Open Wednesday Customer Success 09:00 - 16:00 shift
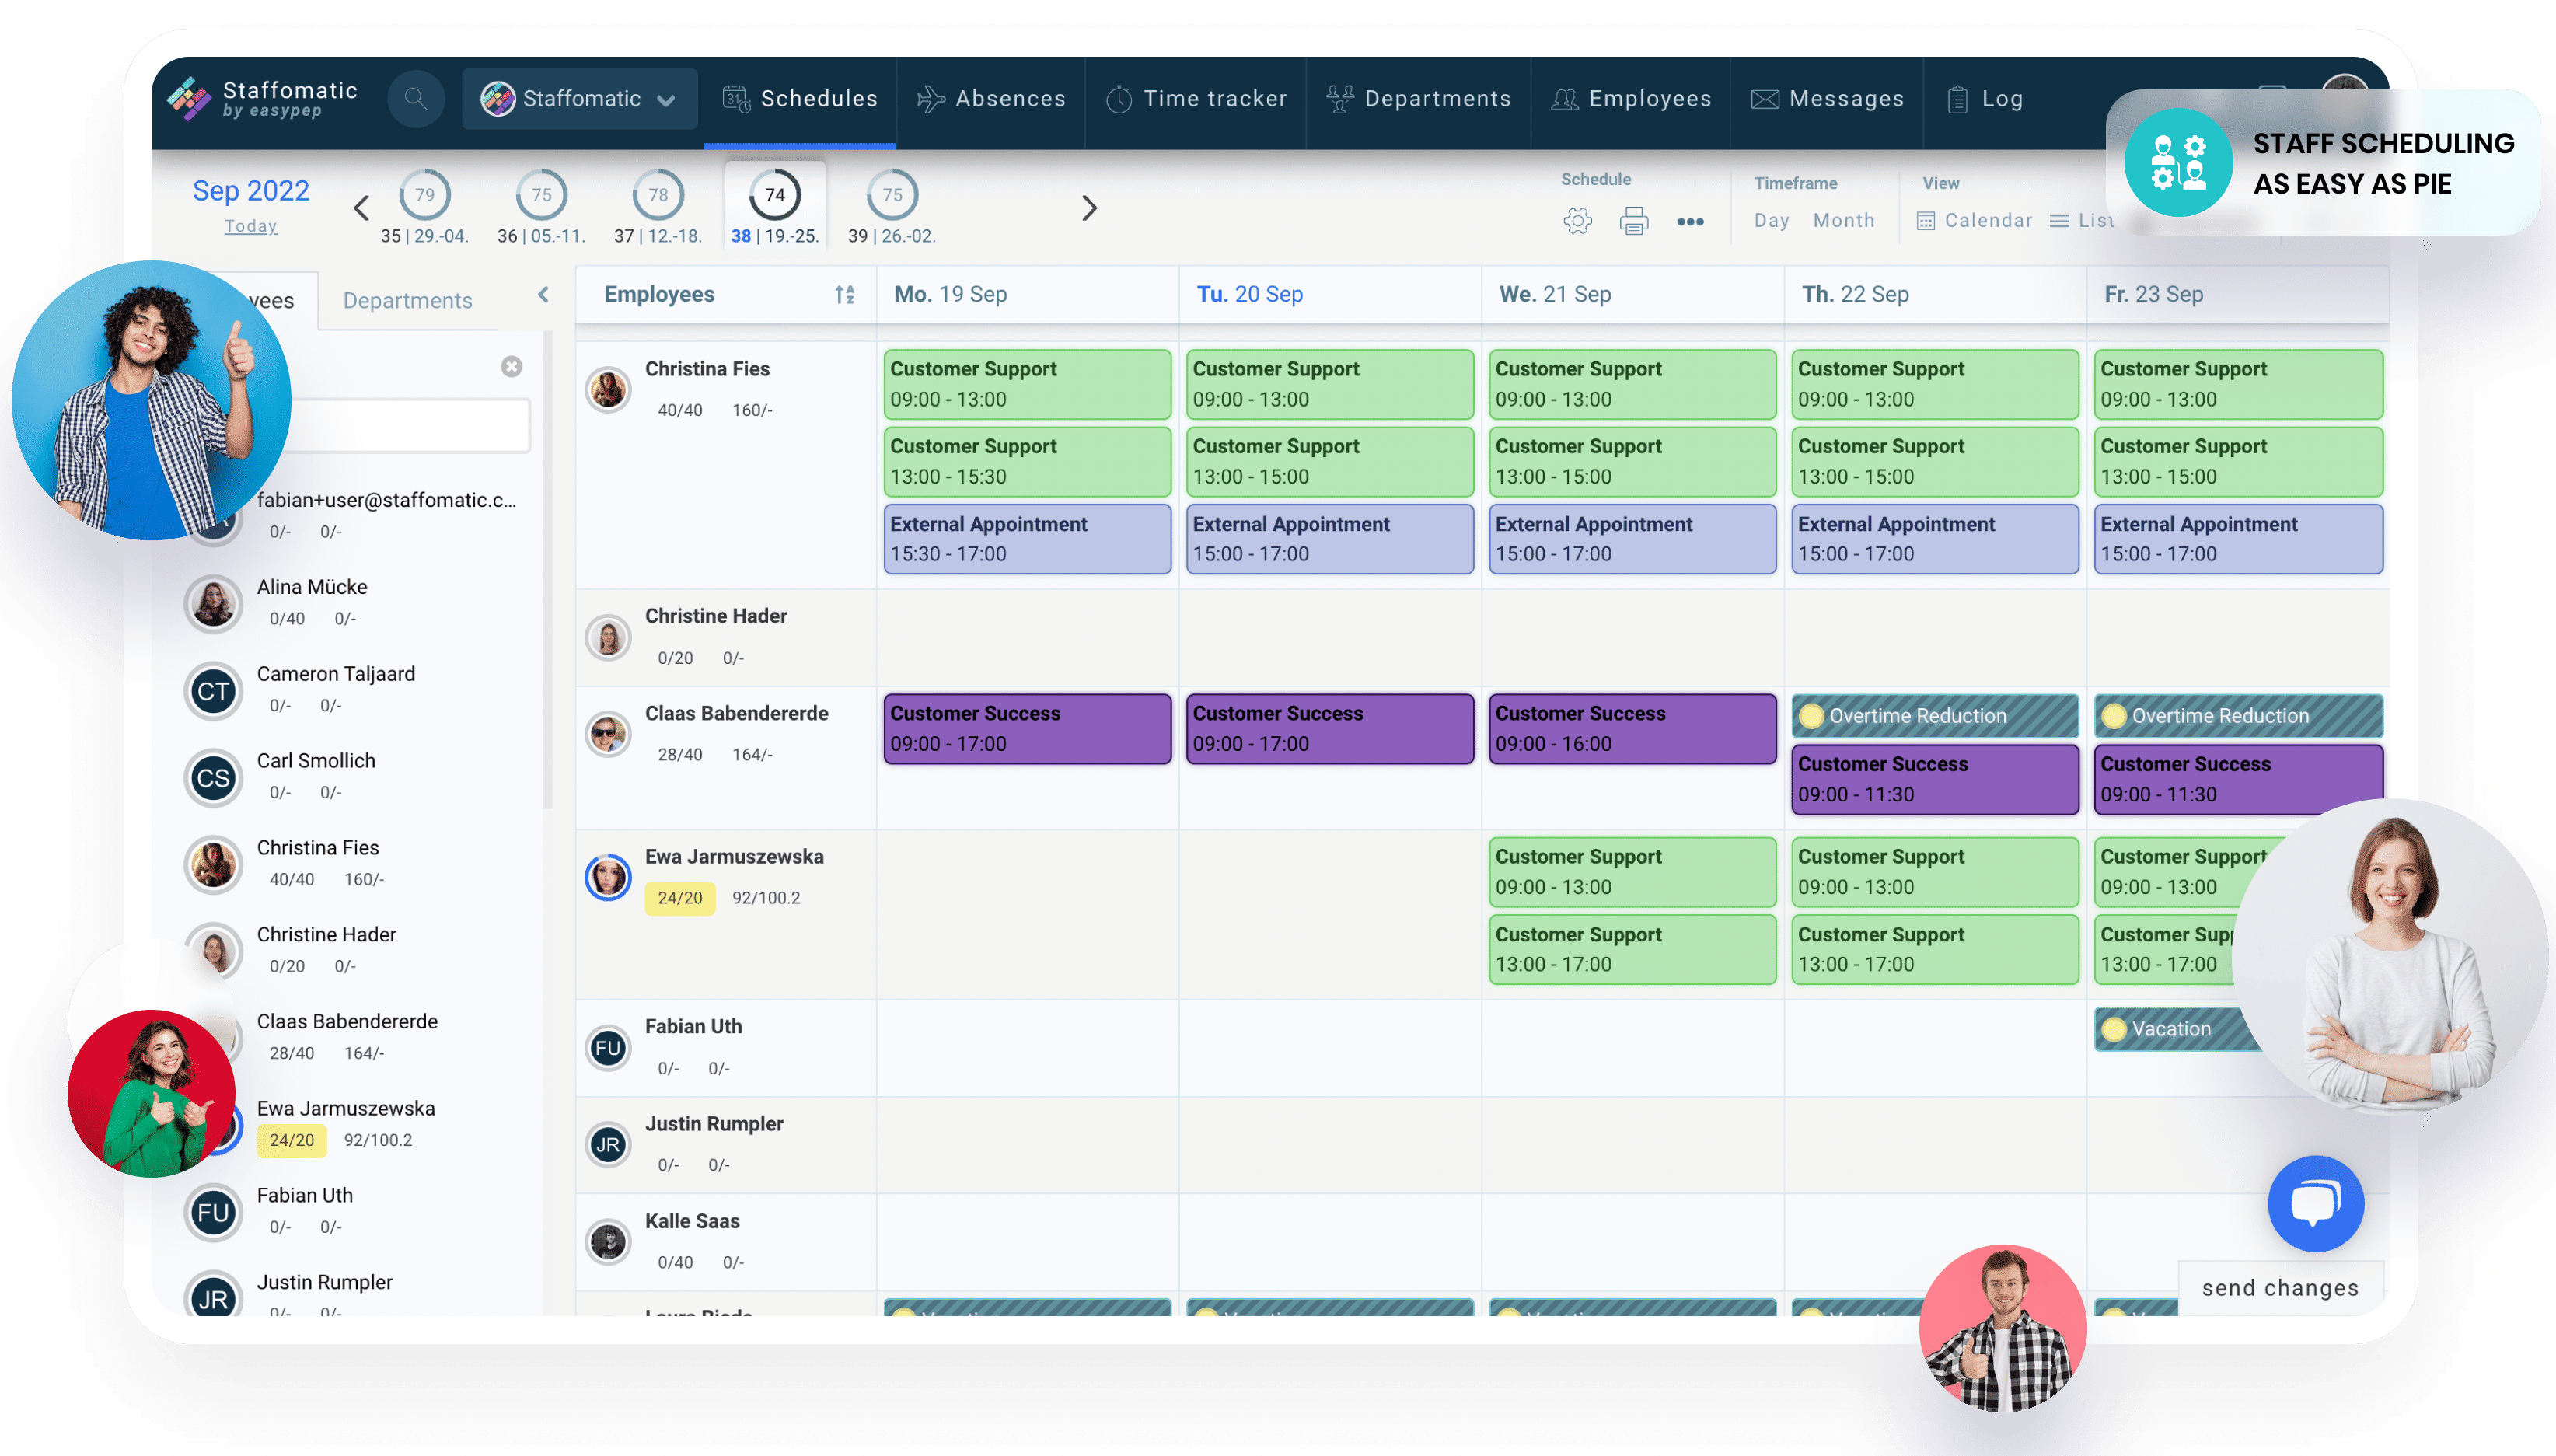The height and width of the screenshot is (1456, 2556). pyautogui.click(x=1632, y=729)
